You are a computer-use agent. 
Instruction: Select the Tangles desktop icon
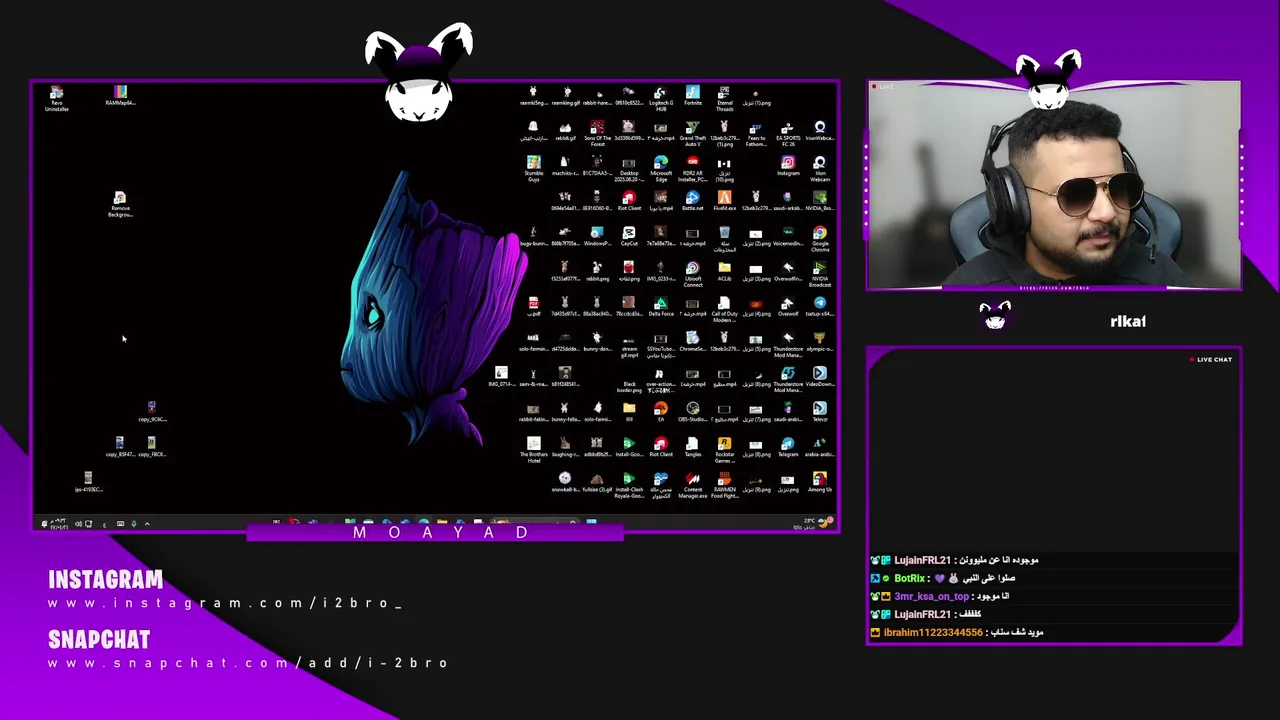tap(692, 446)
